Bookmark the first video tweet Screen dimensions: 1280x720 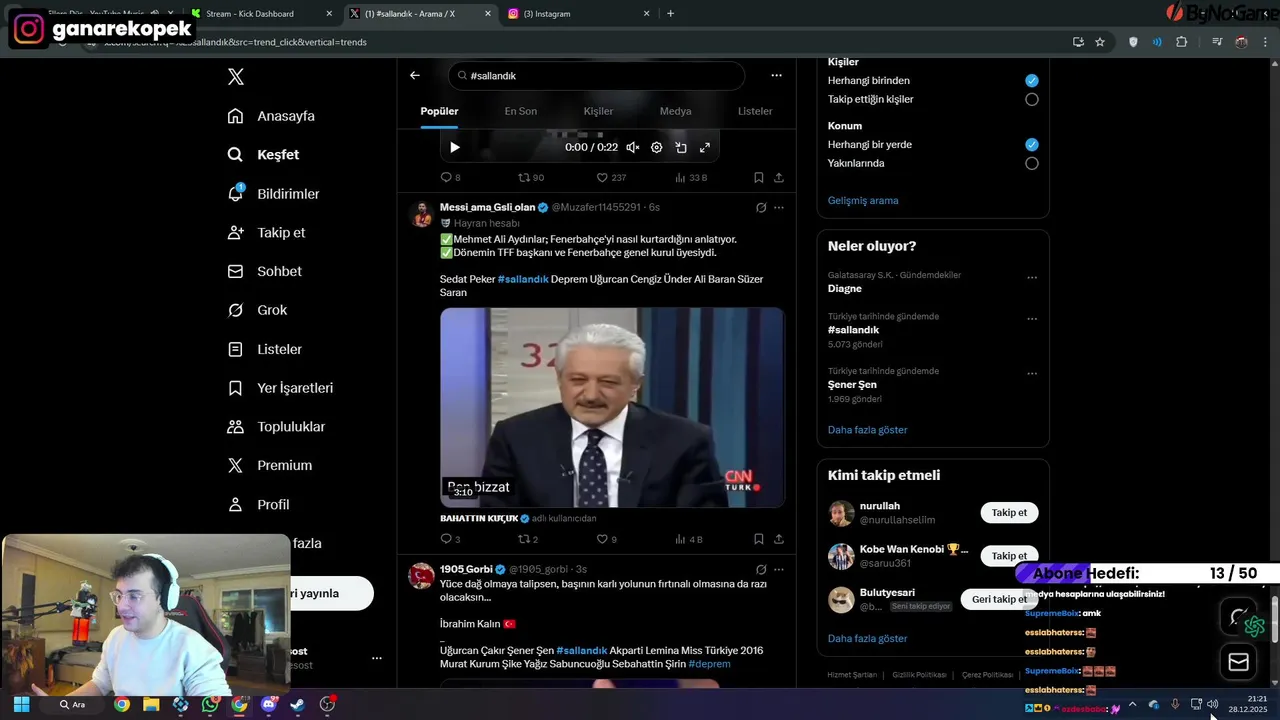[x=758, y=177]
